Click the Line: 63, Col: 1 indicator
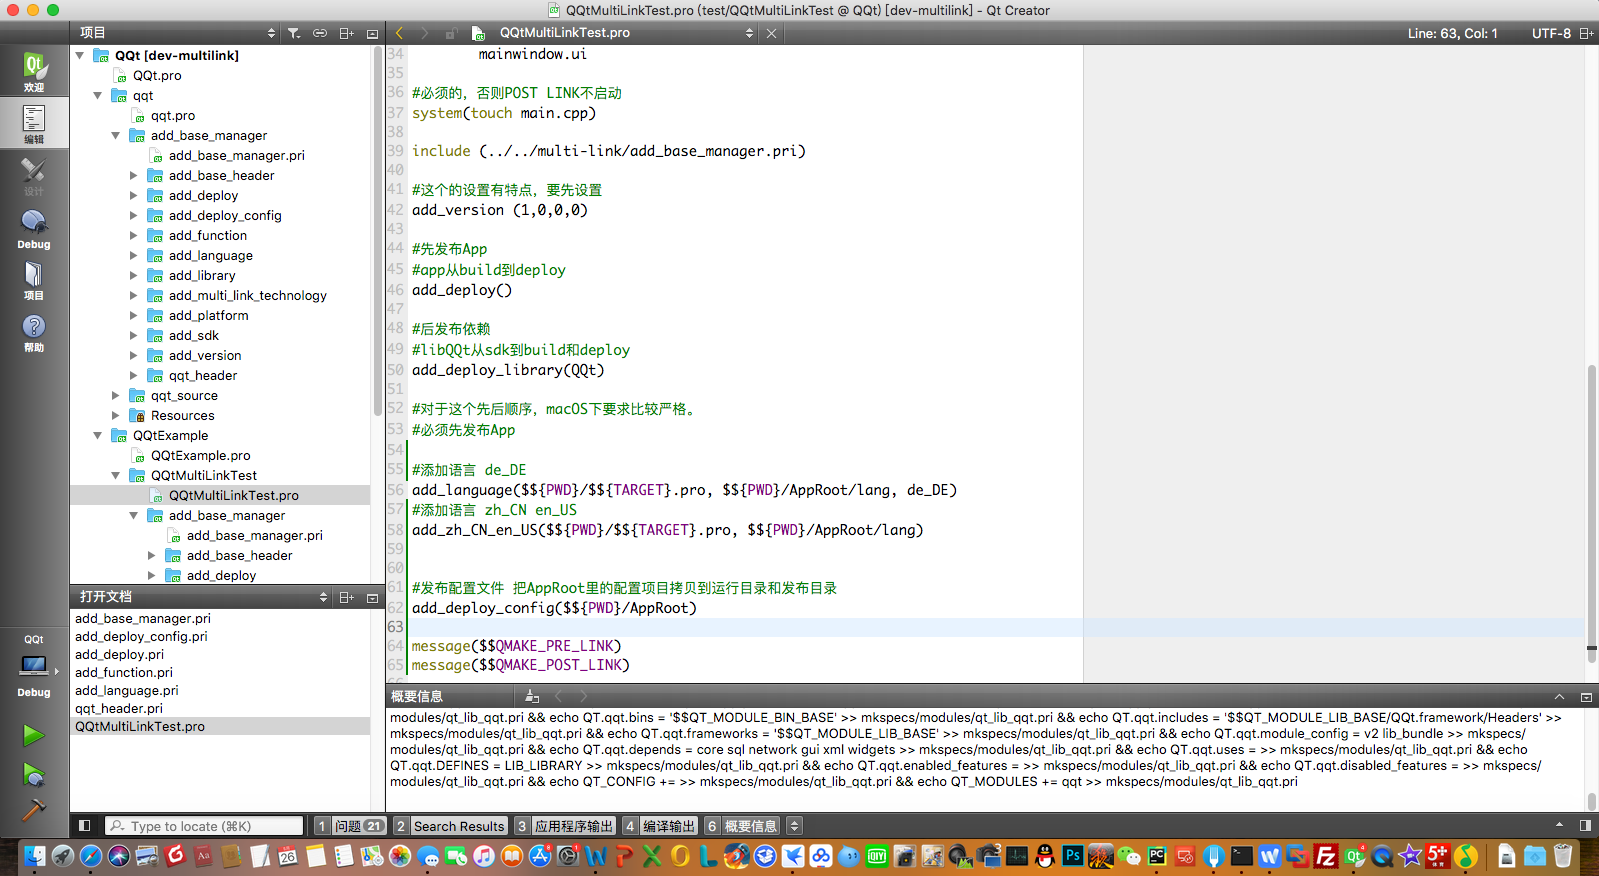Image resolution: width=1599 pixels, height=876 pixels. click(1452, 33)
